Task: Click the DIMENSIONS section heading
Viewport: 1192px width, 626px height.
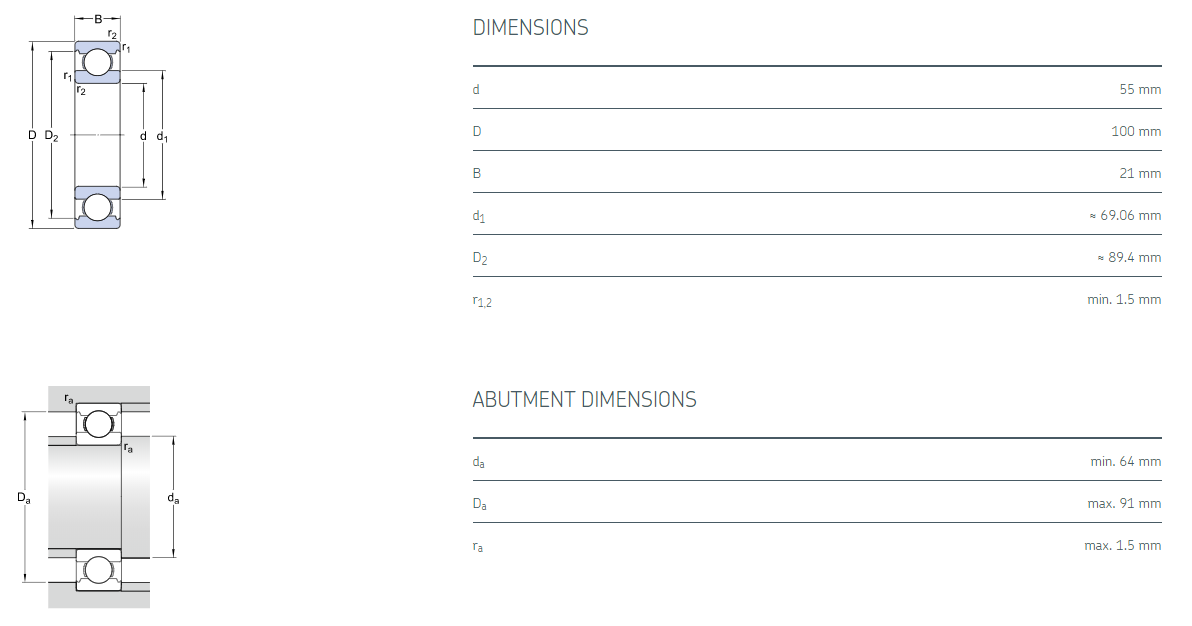Action: pos(530,28)
